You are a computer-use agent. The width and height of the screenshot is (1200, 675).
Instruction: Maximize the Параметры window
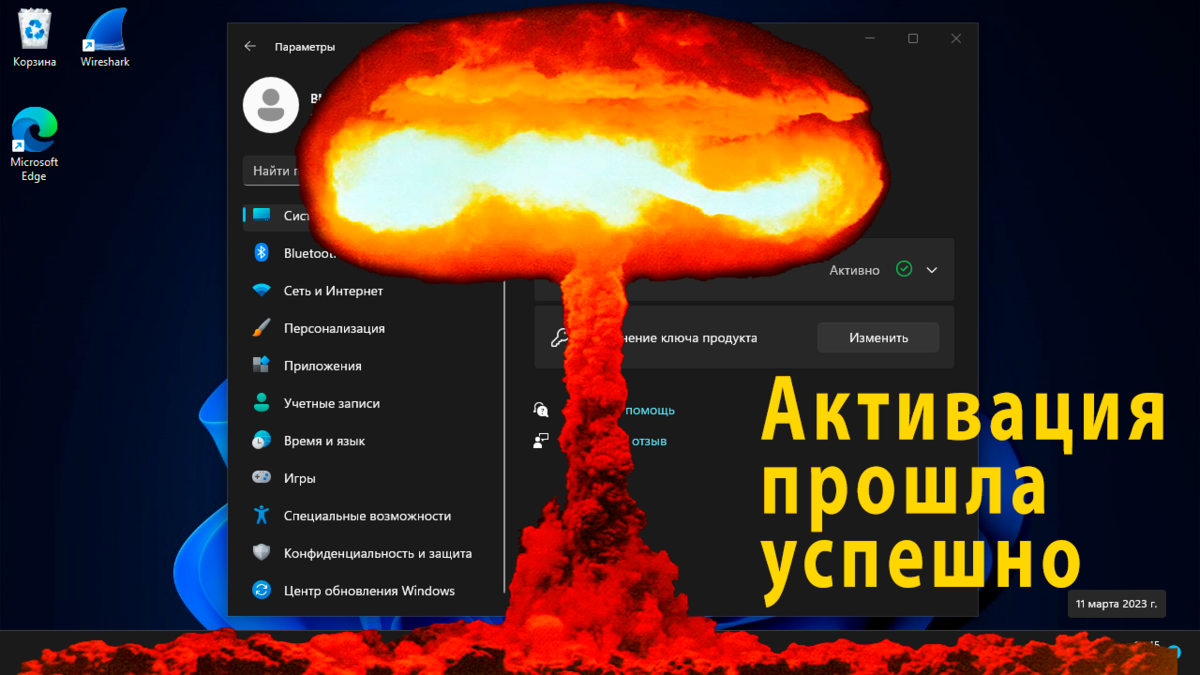(x=913, y=39)
